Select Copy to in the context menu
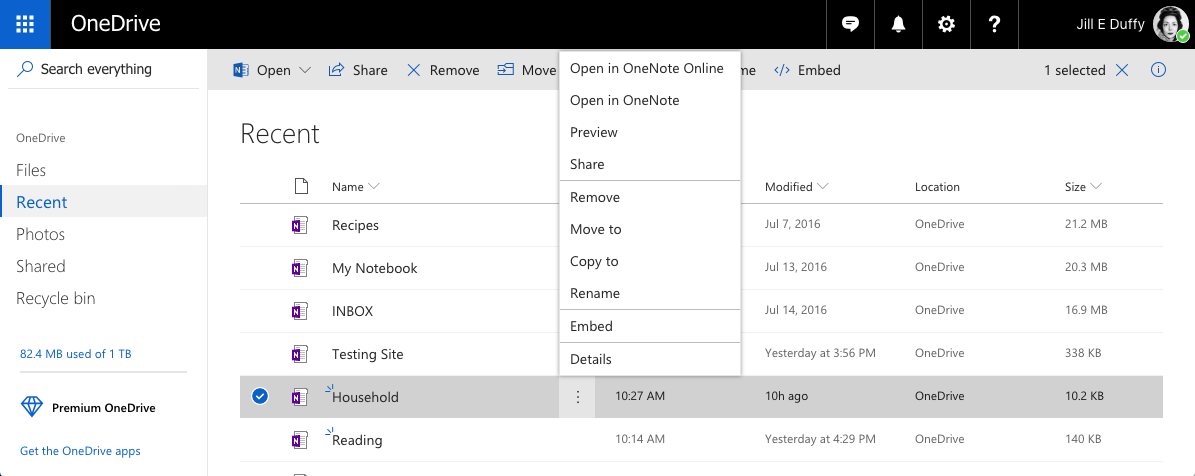The height and width of the screenshot is (476, 1195). click(x=650, y=261)
